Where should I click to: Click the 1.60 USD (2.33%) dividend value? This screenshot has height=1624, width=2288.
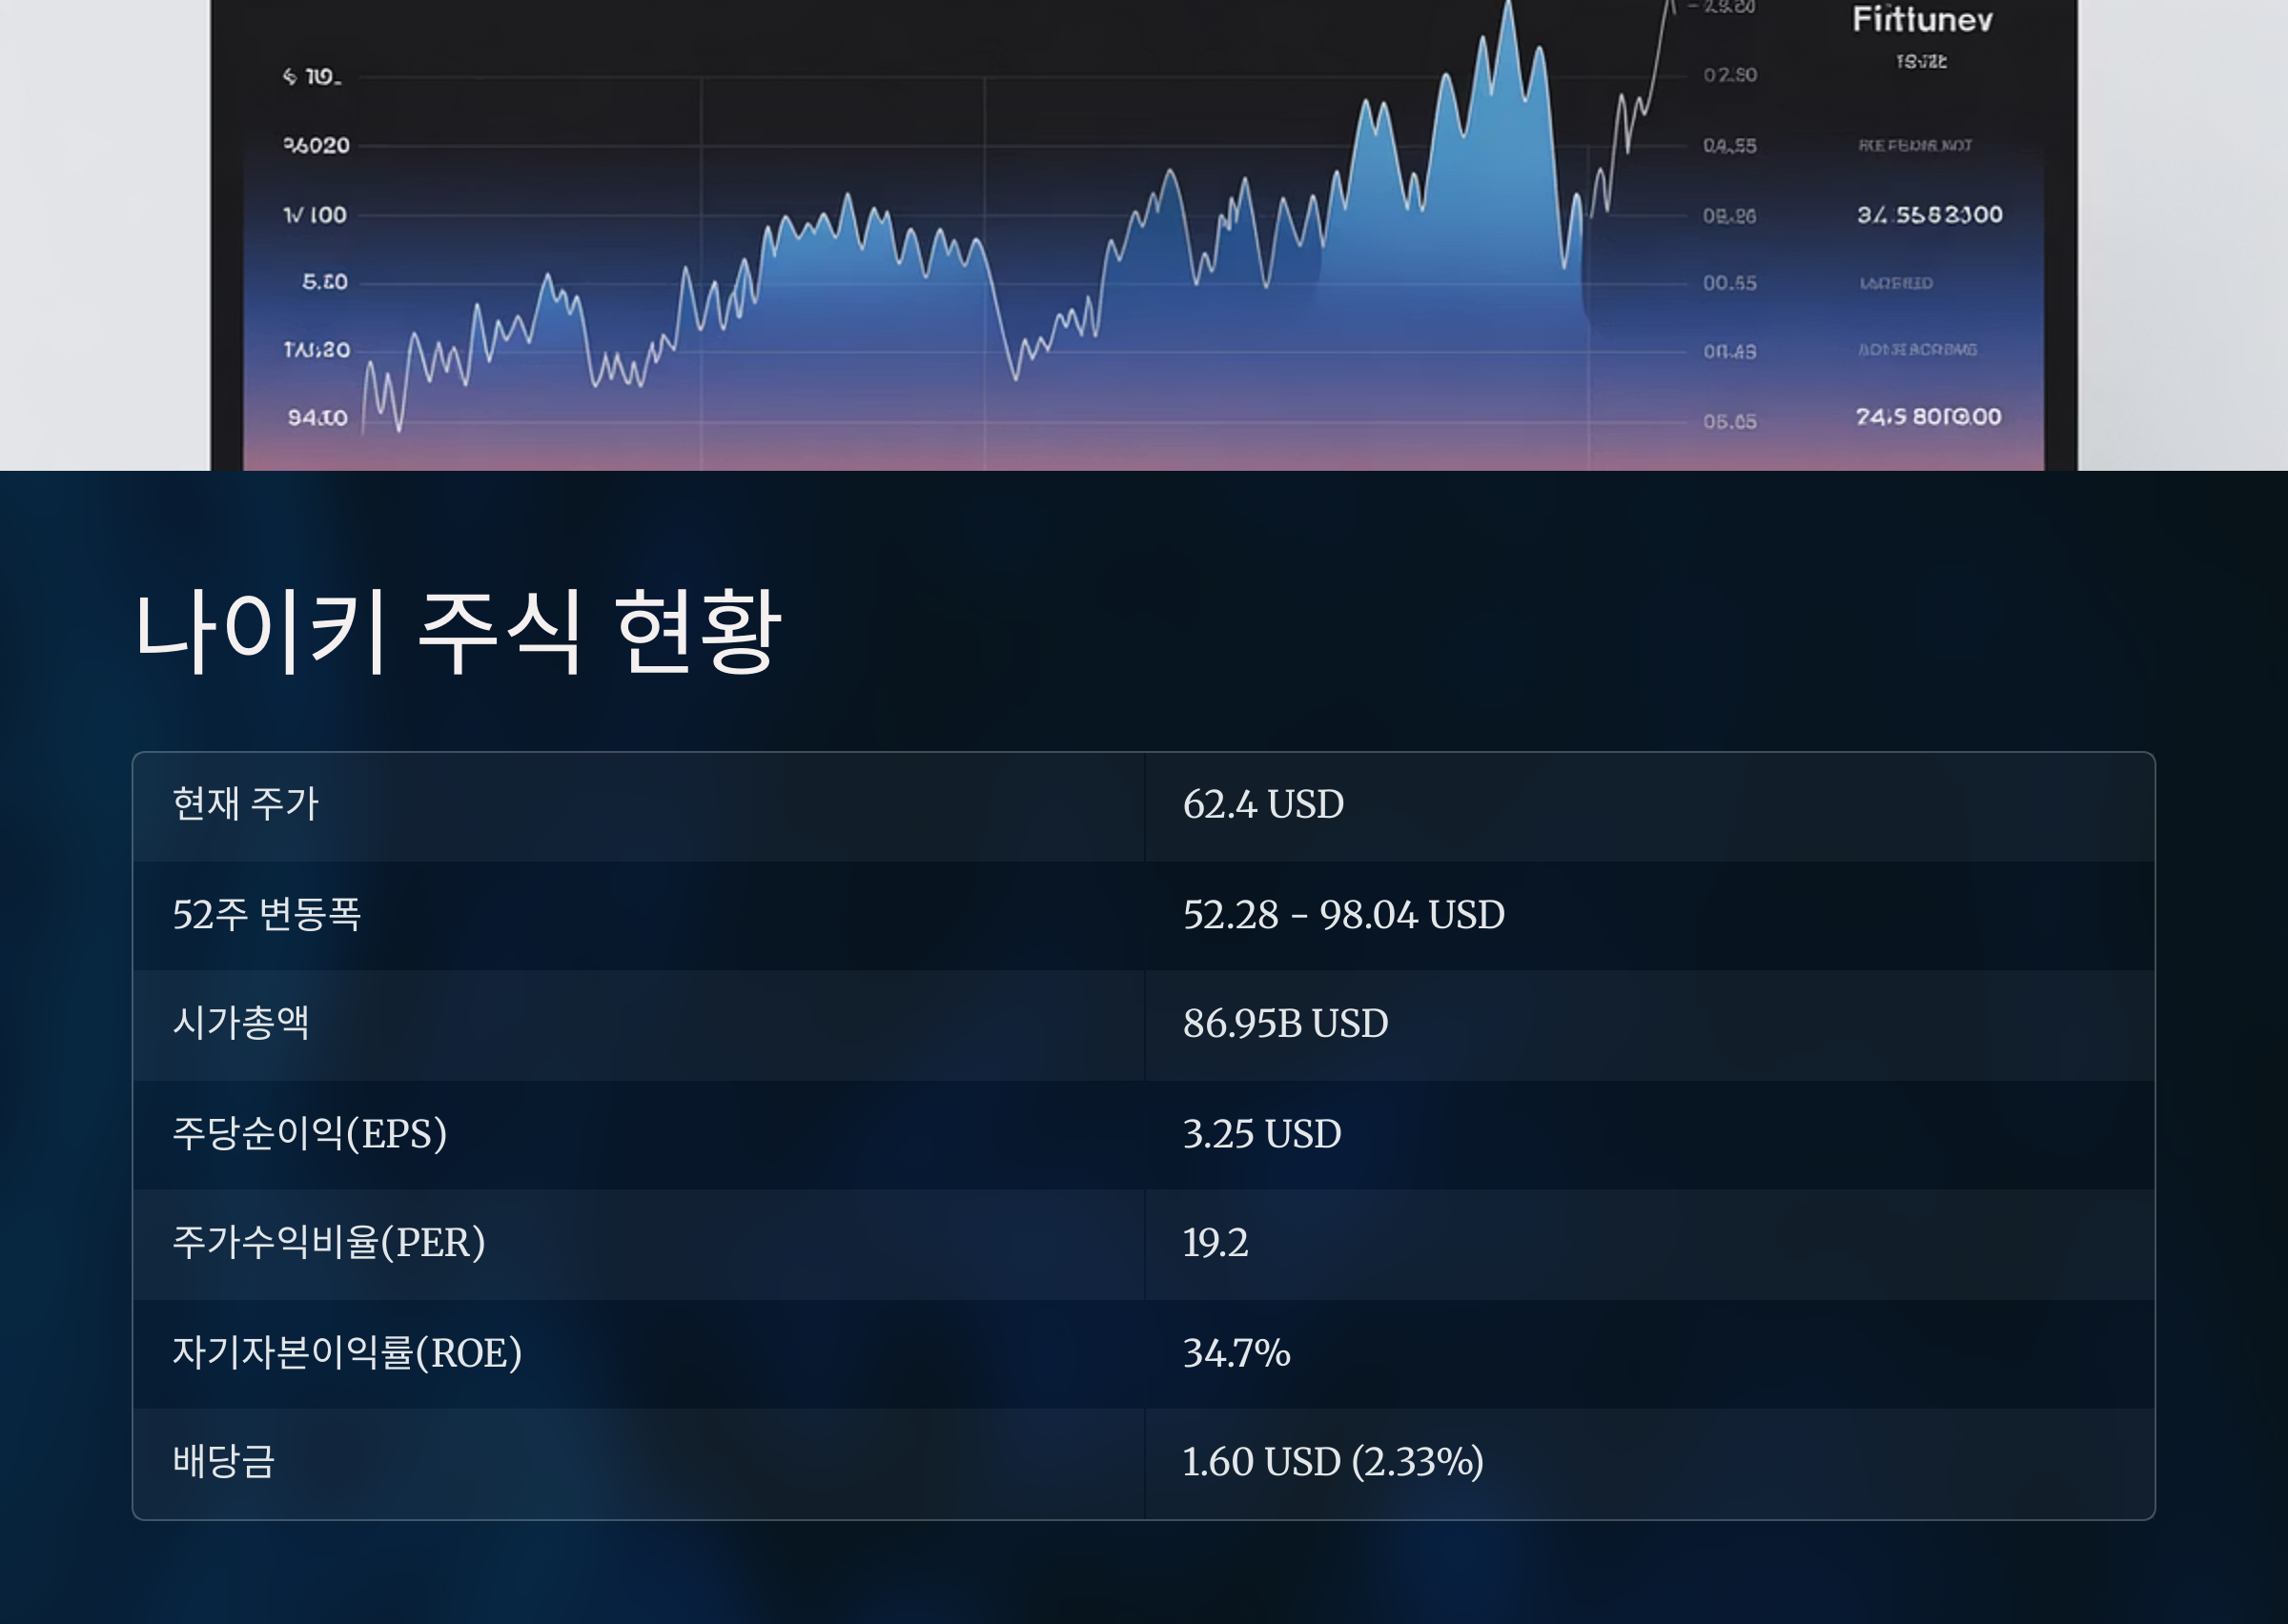point(1332,1462)
